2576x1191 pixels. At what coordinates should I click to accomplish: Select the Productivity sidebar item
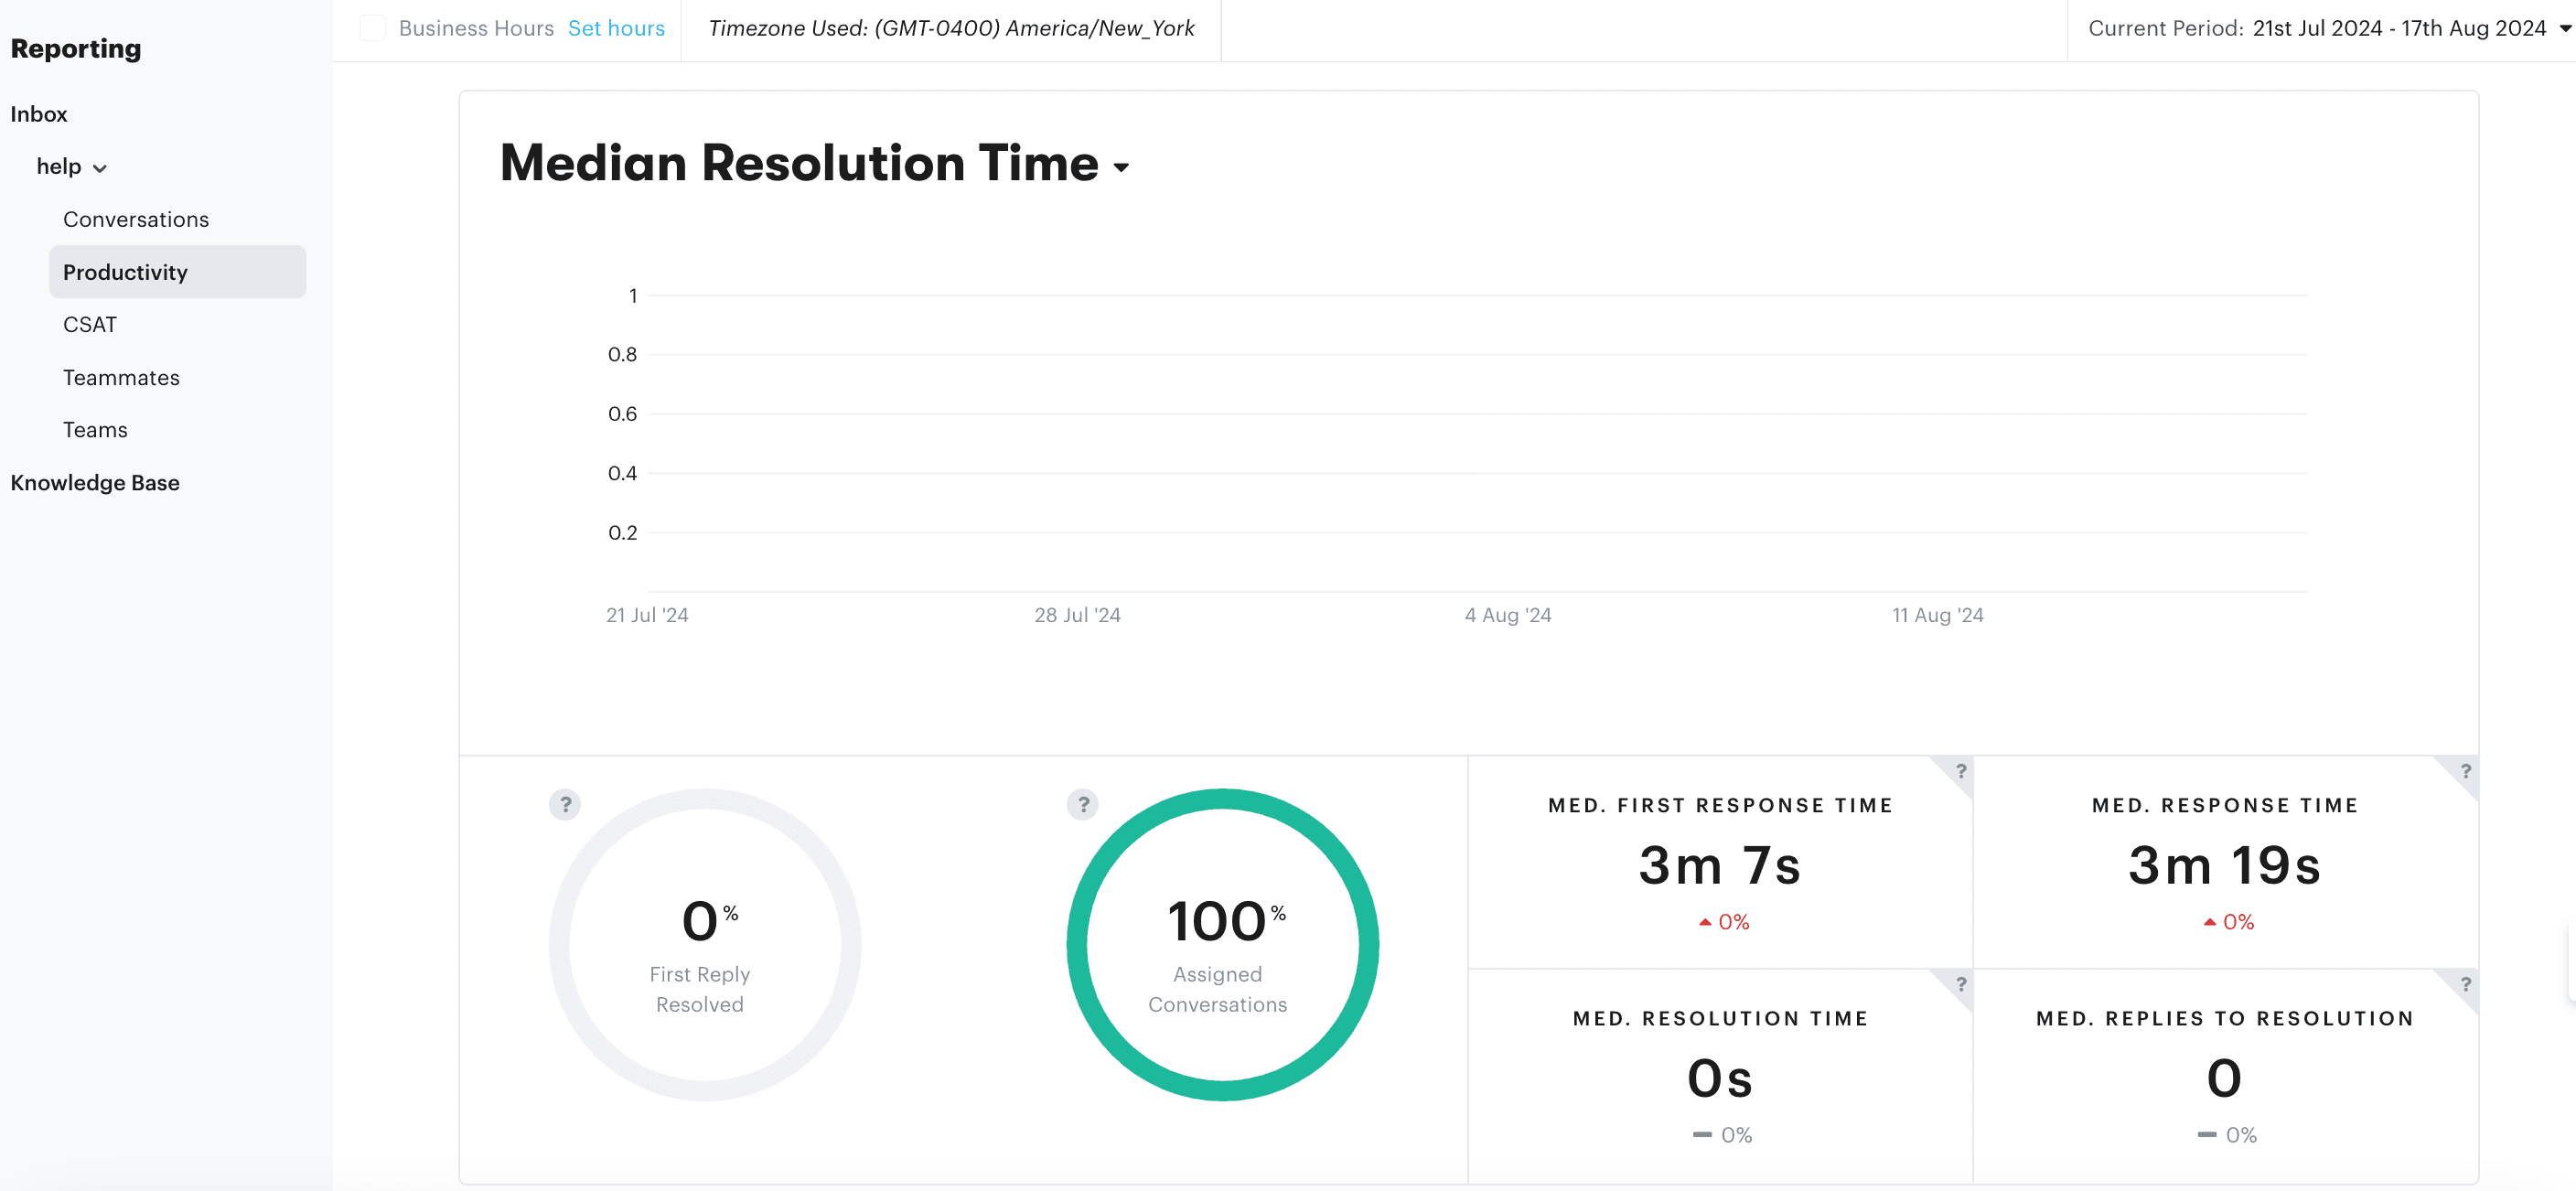coord(125,271)
